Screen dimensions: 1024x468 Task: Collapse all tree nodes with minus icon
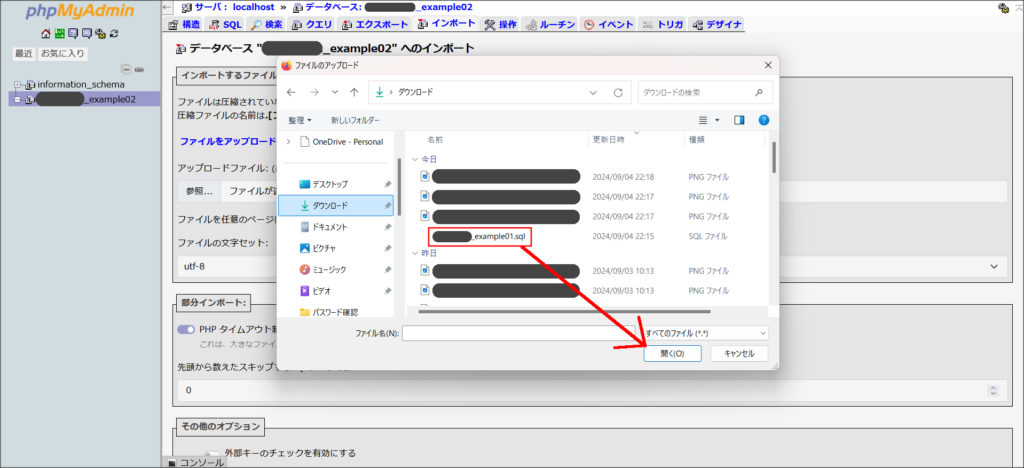tap(127, 69)
